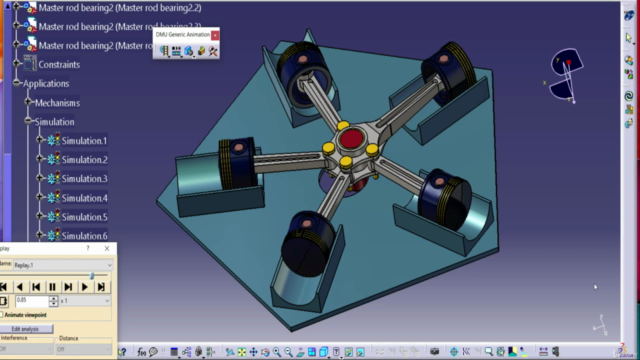The width and height of the screenshot is (640, 360).
Task: Click the Replay dialog help question mark
Action: (x=88, y=248)
